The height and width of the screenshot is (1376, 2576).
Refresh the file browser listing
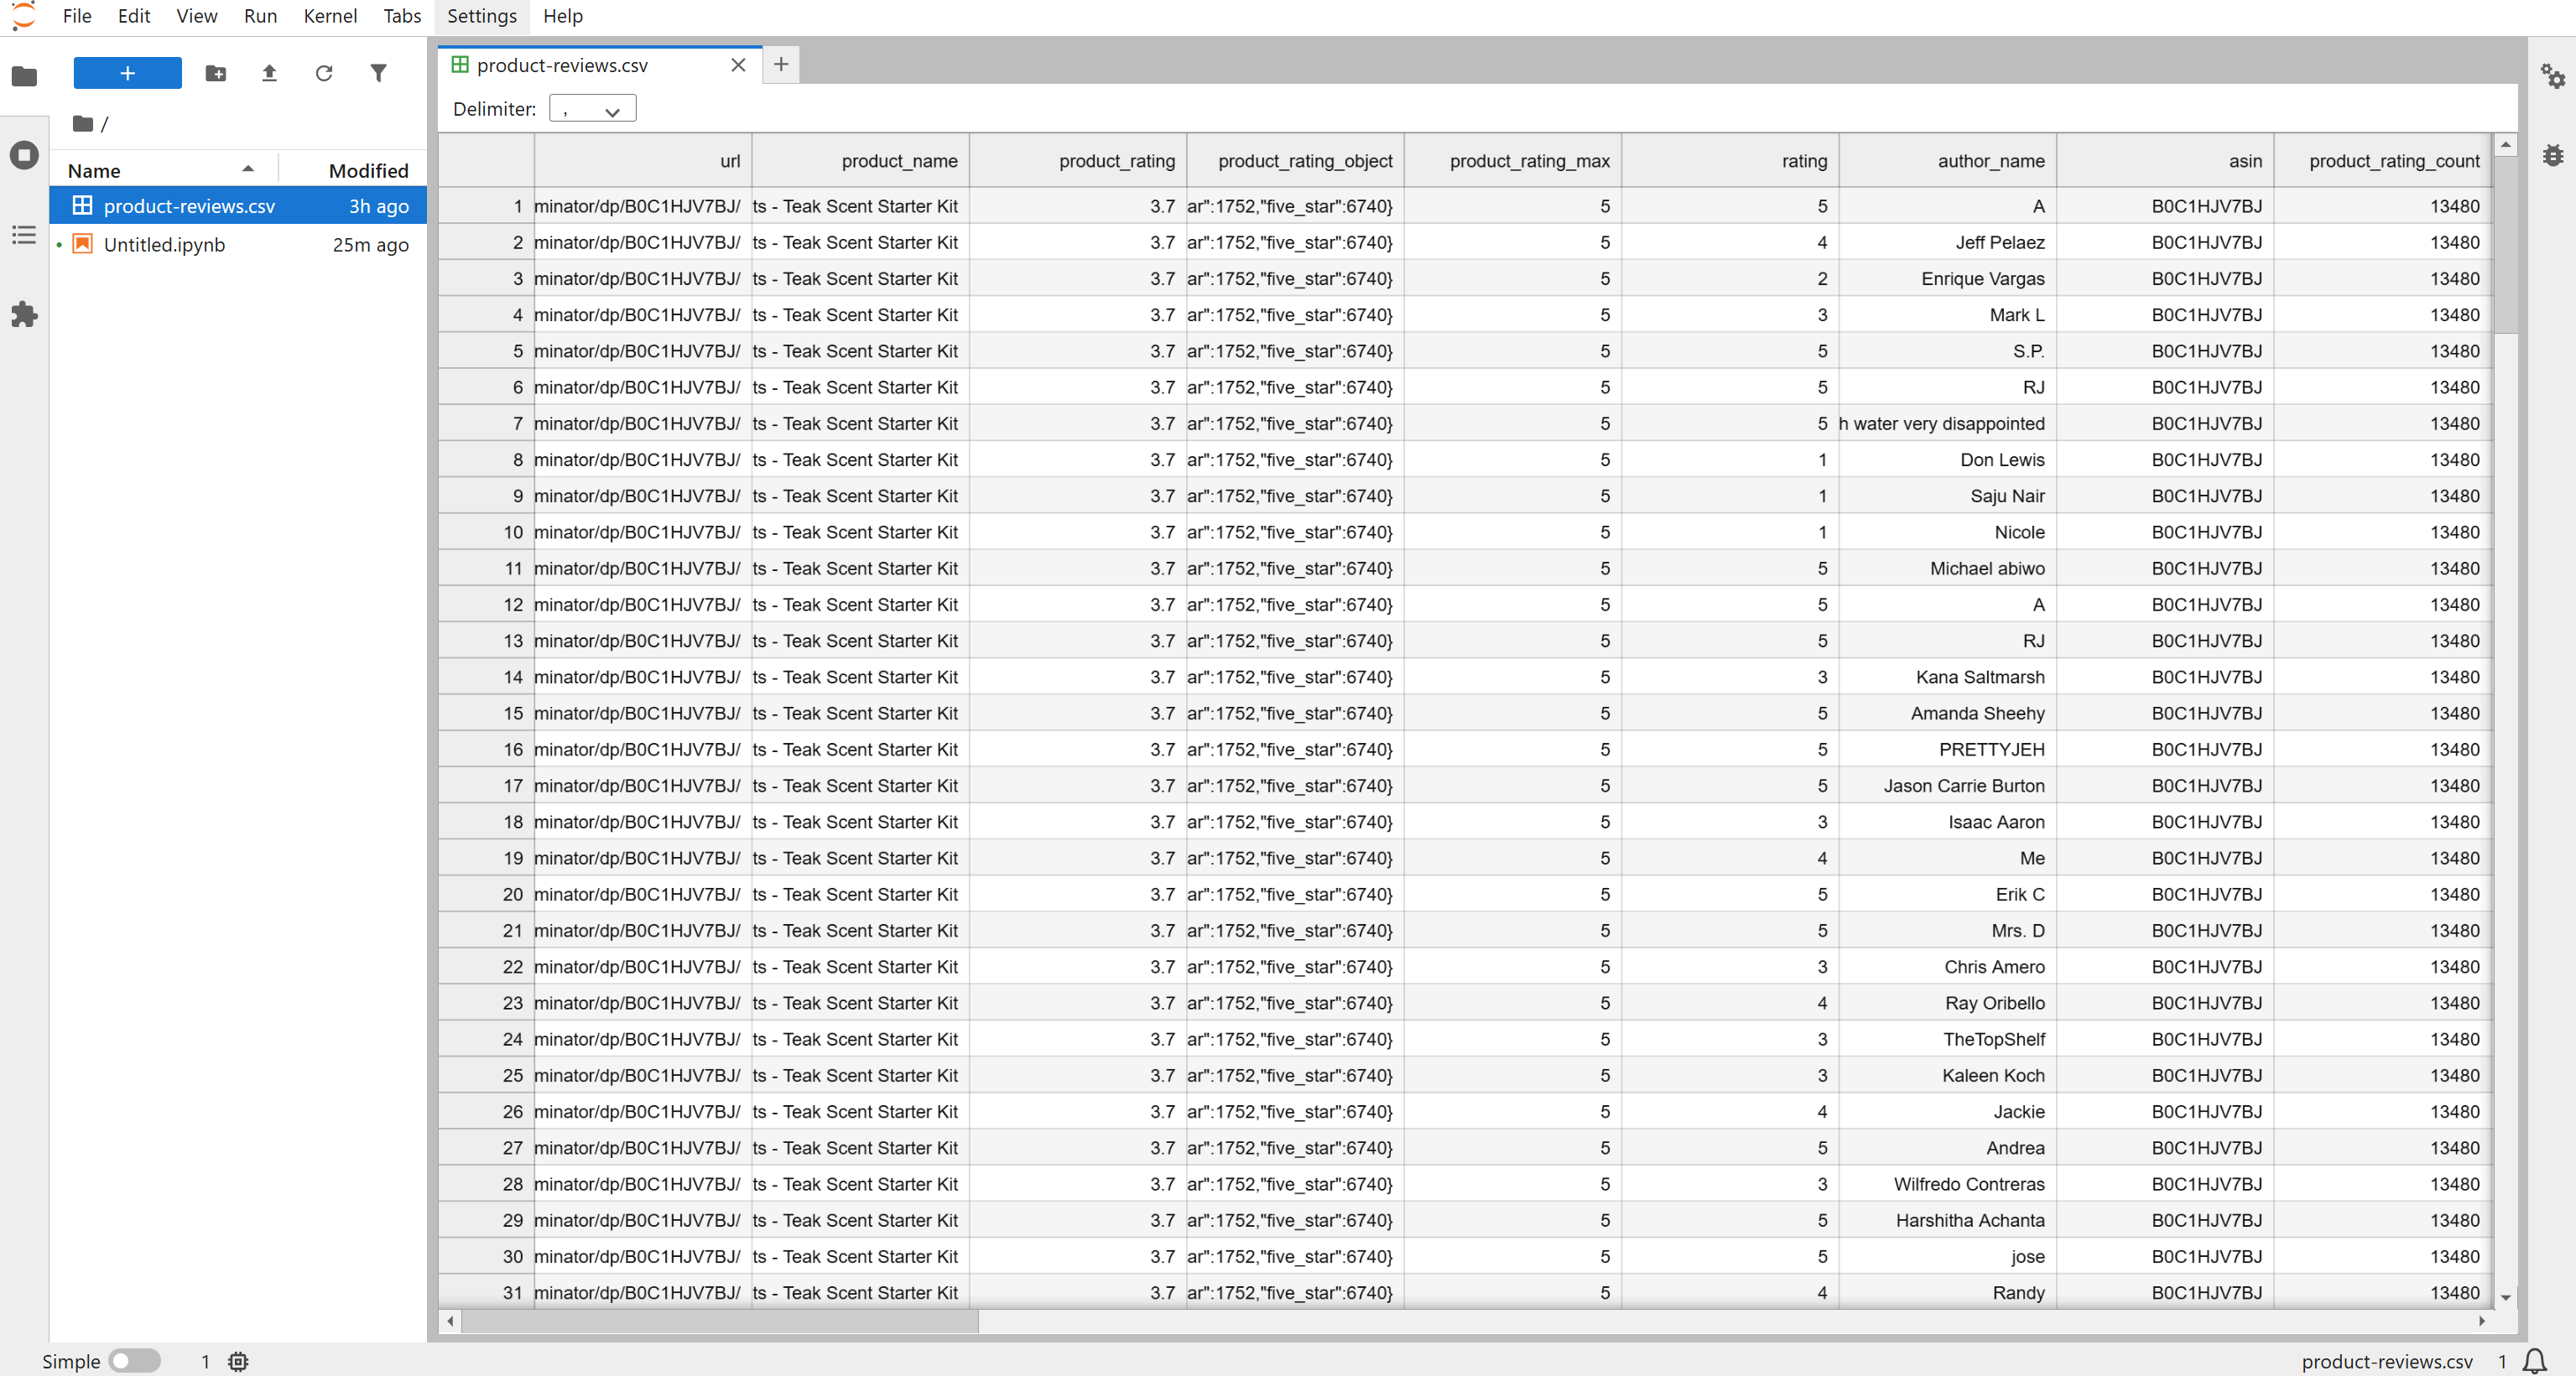(324, 73)
